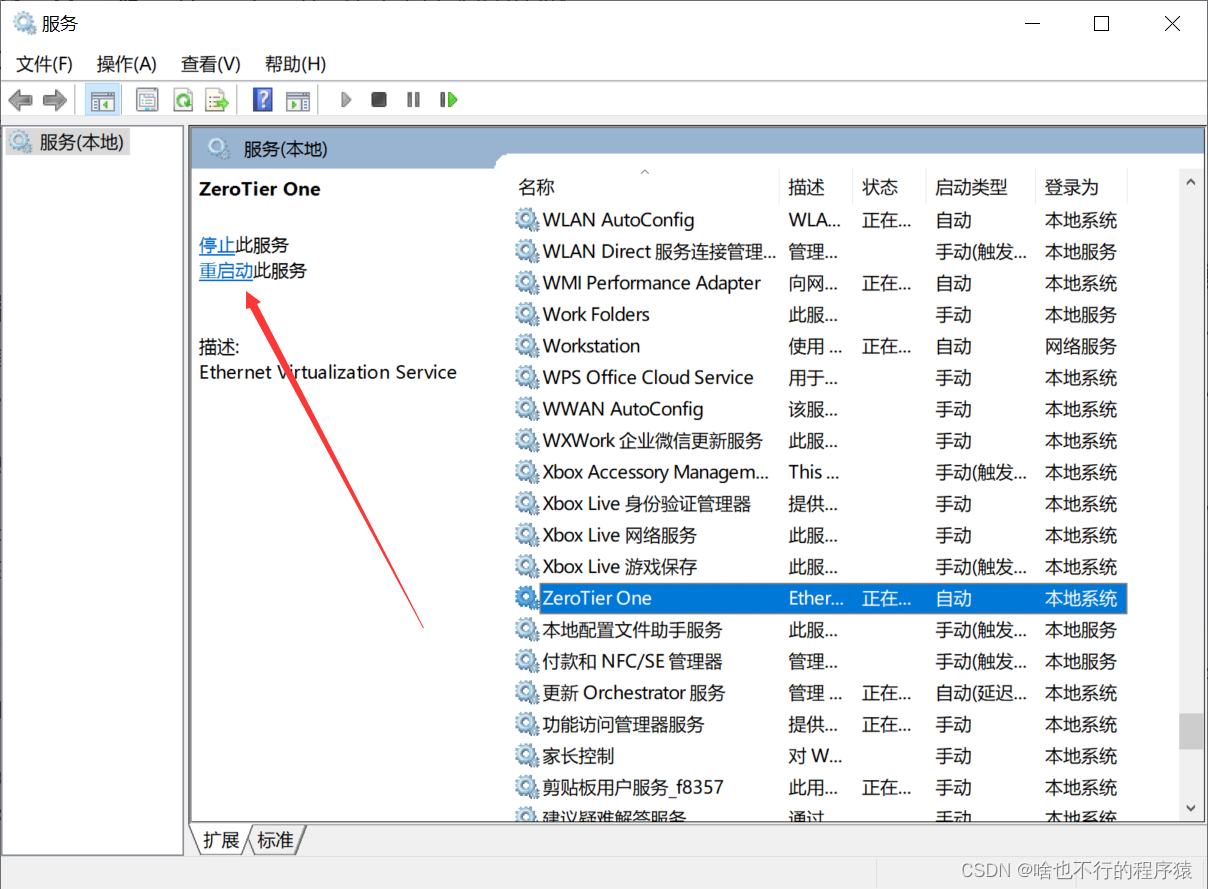The width and height of the screenshot is (1208, 889).
Task: Select Xbox Live 游戏保存 row
Action: 820,566
